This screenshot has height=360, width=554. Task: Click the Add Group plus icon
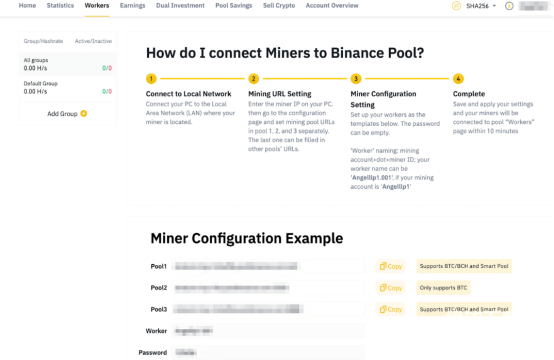[84, 113]
